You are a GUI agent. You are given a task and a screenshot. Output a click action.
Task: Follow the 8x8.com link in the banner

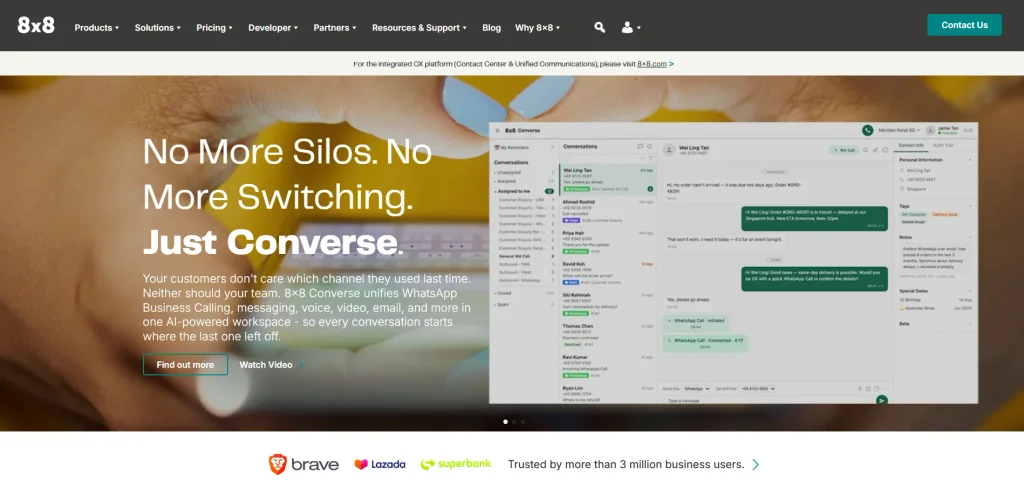click(652, 64)
